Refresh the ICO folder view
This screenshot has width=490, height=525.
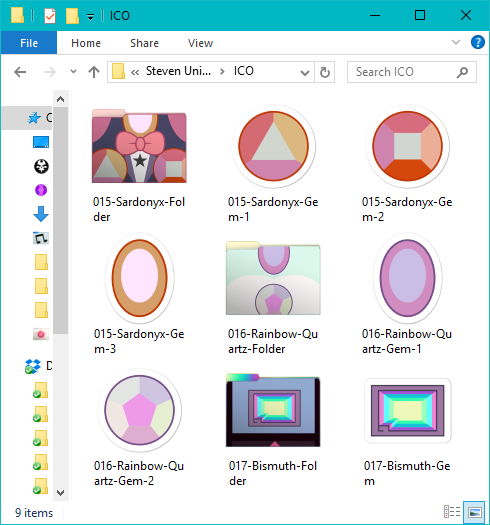tap(324, 72)
